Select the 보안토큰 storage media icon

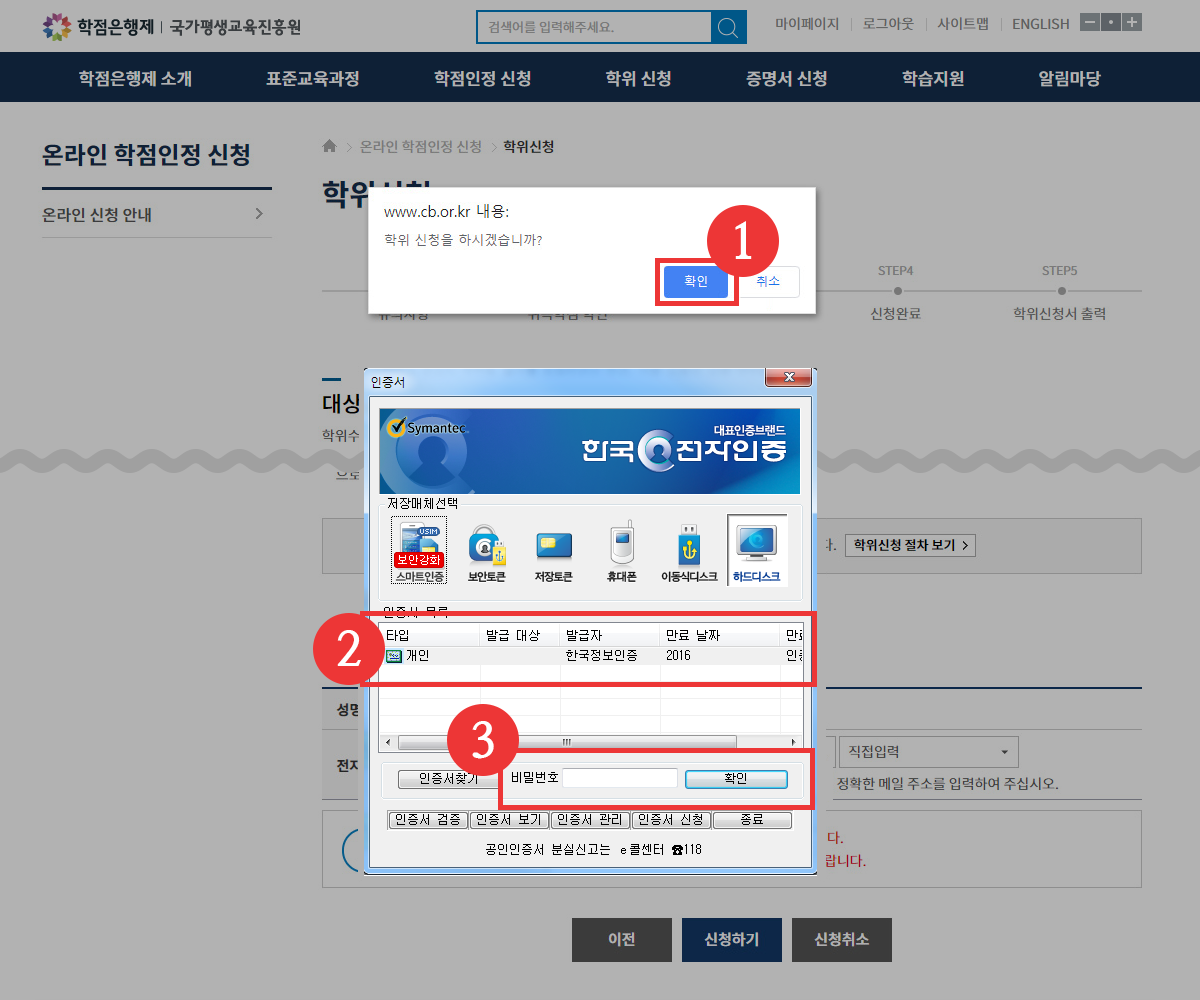(x=486, y=550)
